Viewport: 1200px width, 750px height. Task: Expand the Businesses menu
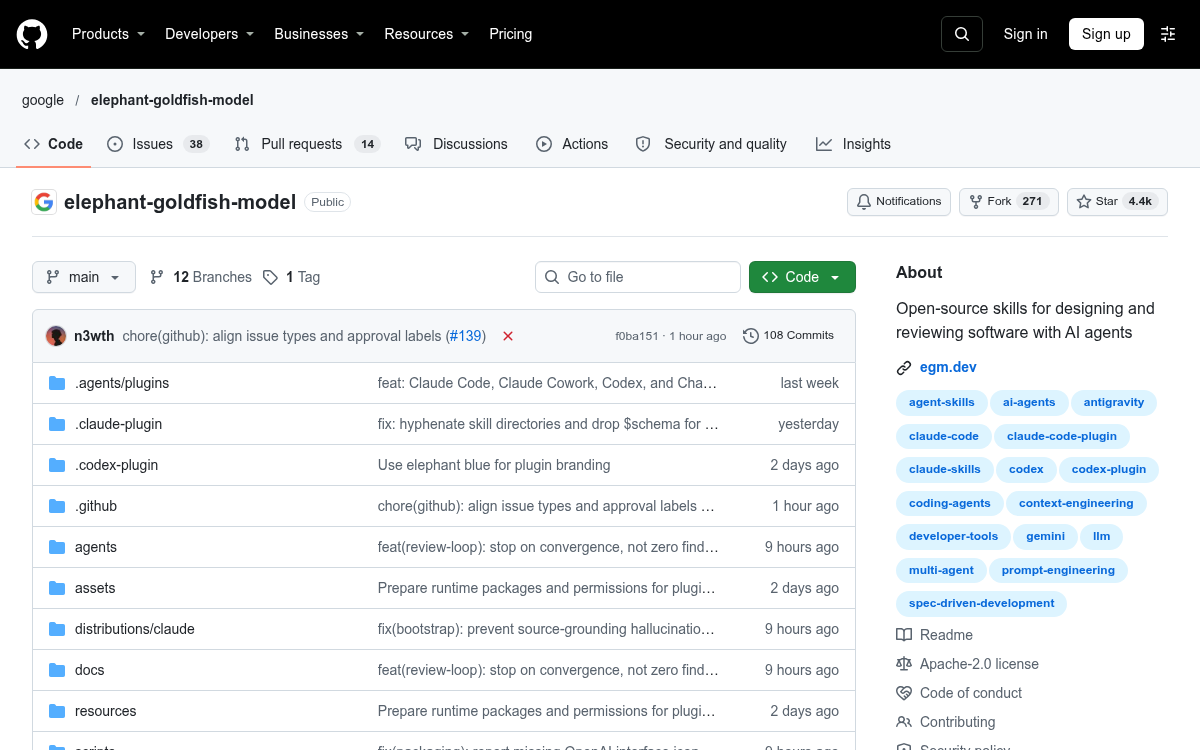319,34
